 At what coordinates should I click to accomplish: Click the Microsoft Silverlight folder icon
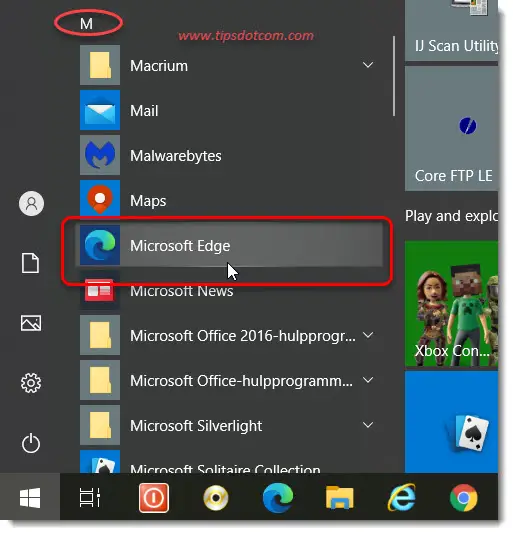click(100, 425)
